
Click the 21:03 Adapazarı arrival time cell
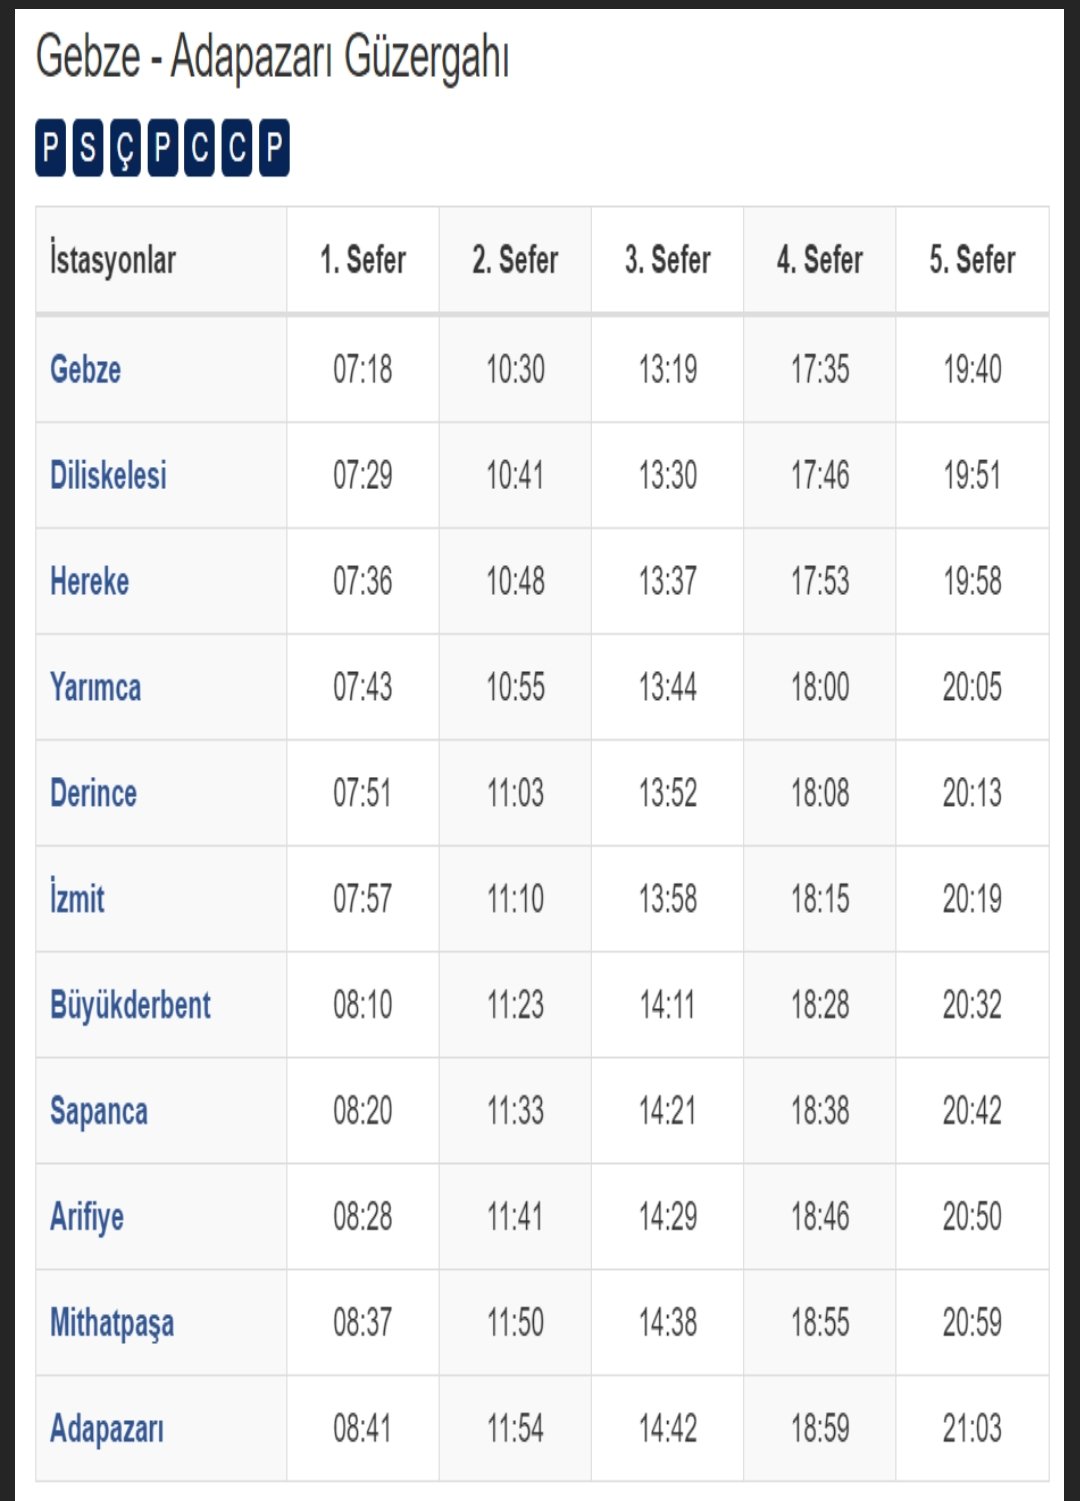pyautogui.click(x=972, y=1429)
